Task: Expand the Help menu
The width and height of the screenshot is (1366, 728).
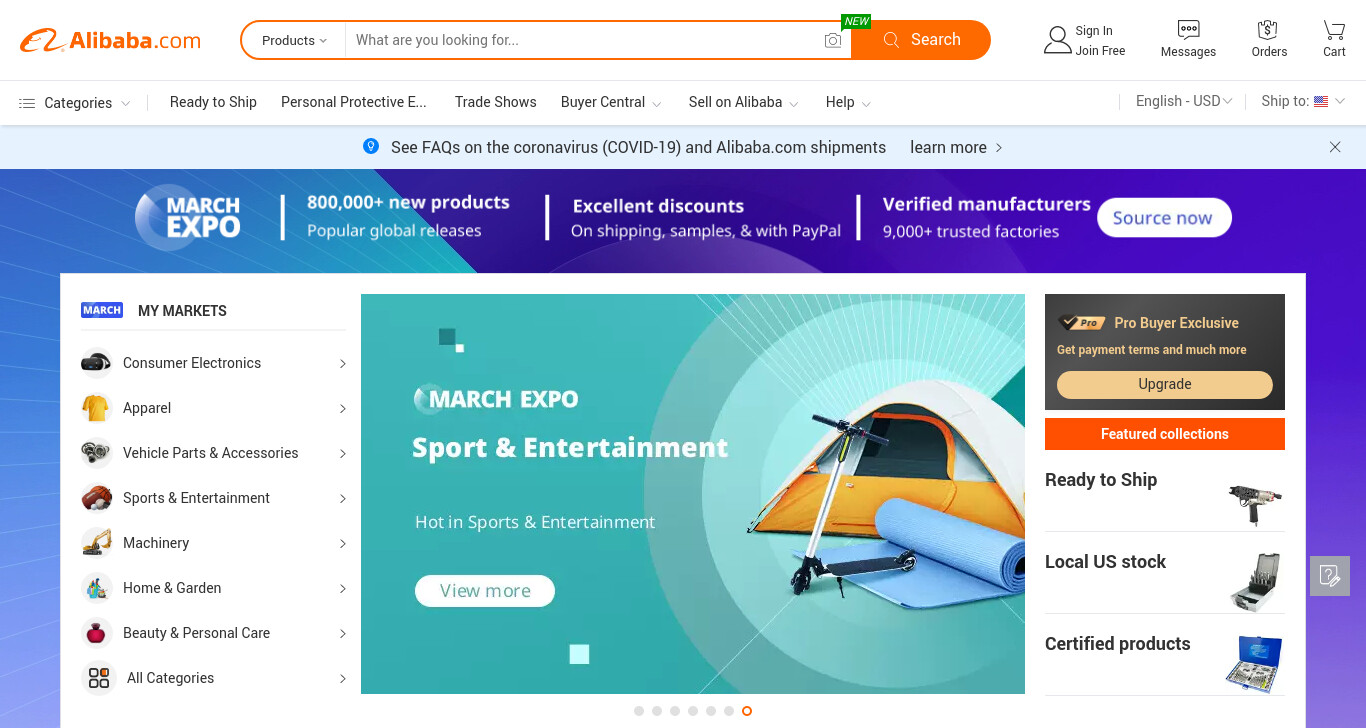Action: pyautogui.click(x=866, y=104)
